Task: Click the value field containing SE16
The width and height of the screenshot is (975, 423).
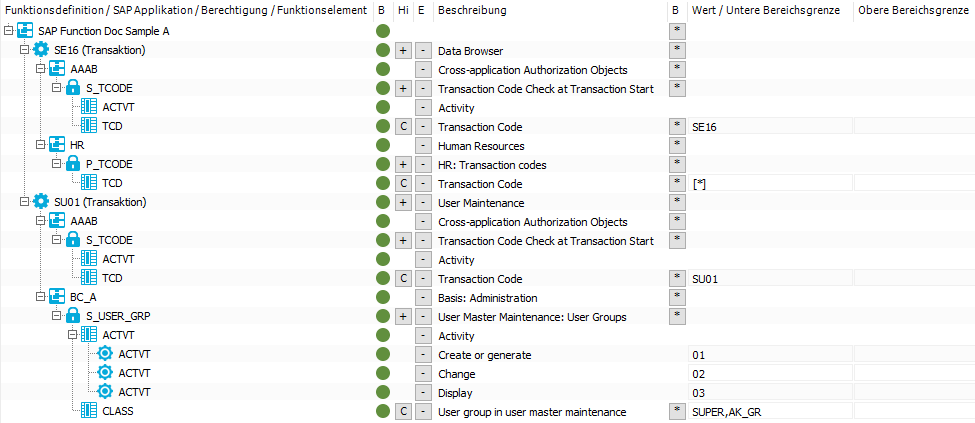Action: click(770, 126)
